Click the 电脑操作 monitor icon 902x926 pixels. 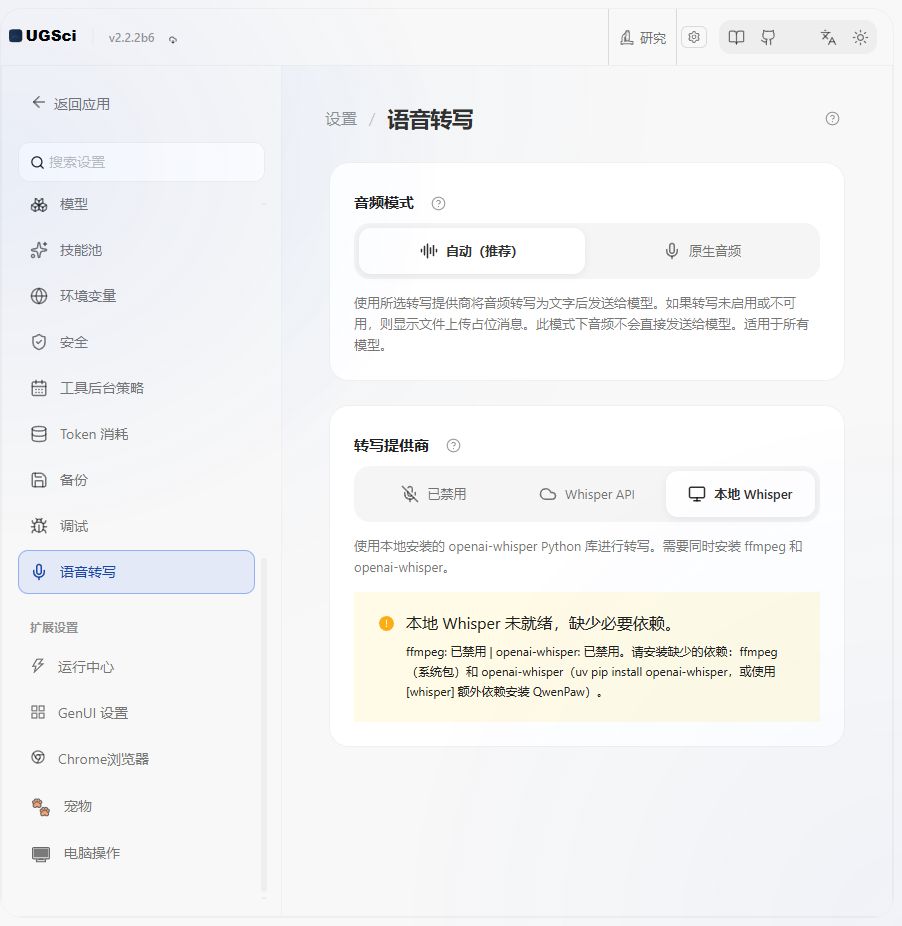click(41, 854)
